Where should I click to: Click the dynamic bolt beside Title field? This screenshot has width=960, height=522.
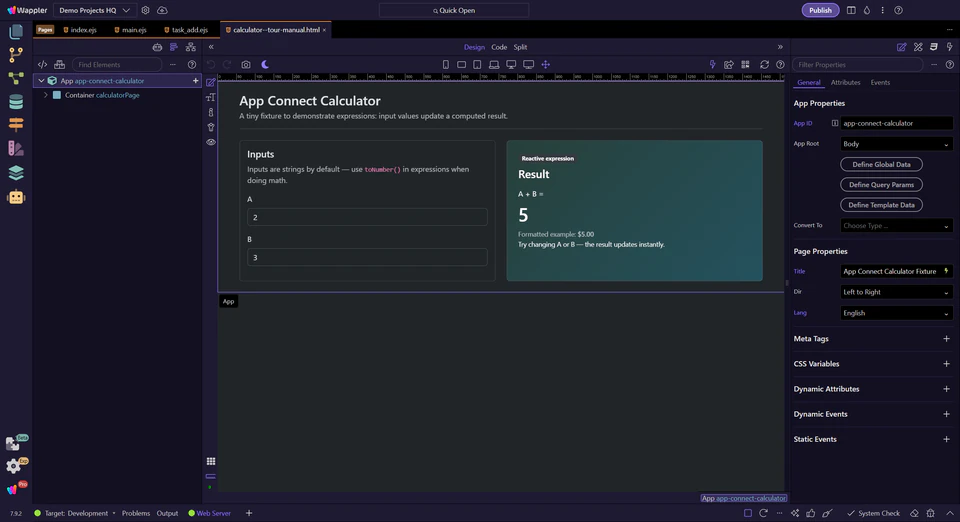(x=946, y=271)
